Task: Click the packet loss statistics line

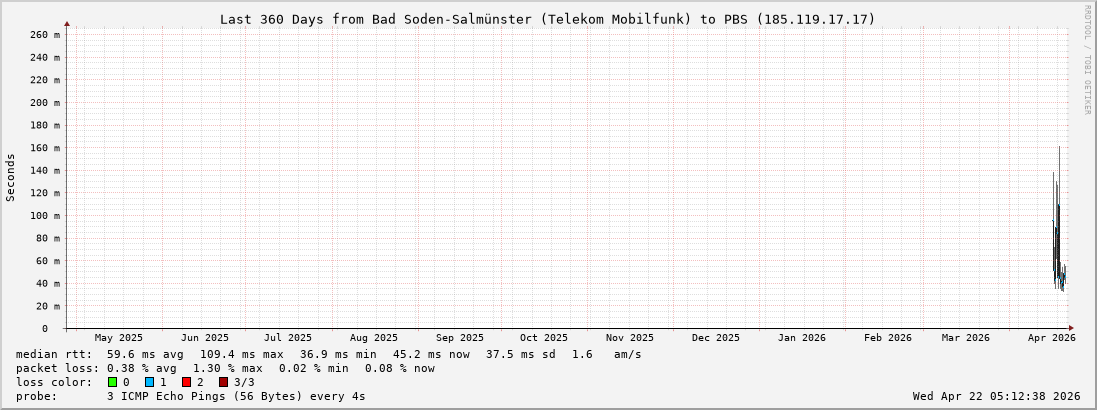Action: [x=226, y=368]
